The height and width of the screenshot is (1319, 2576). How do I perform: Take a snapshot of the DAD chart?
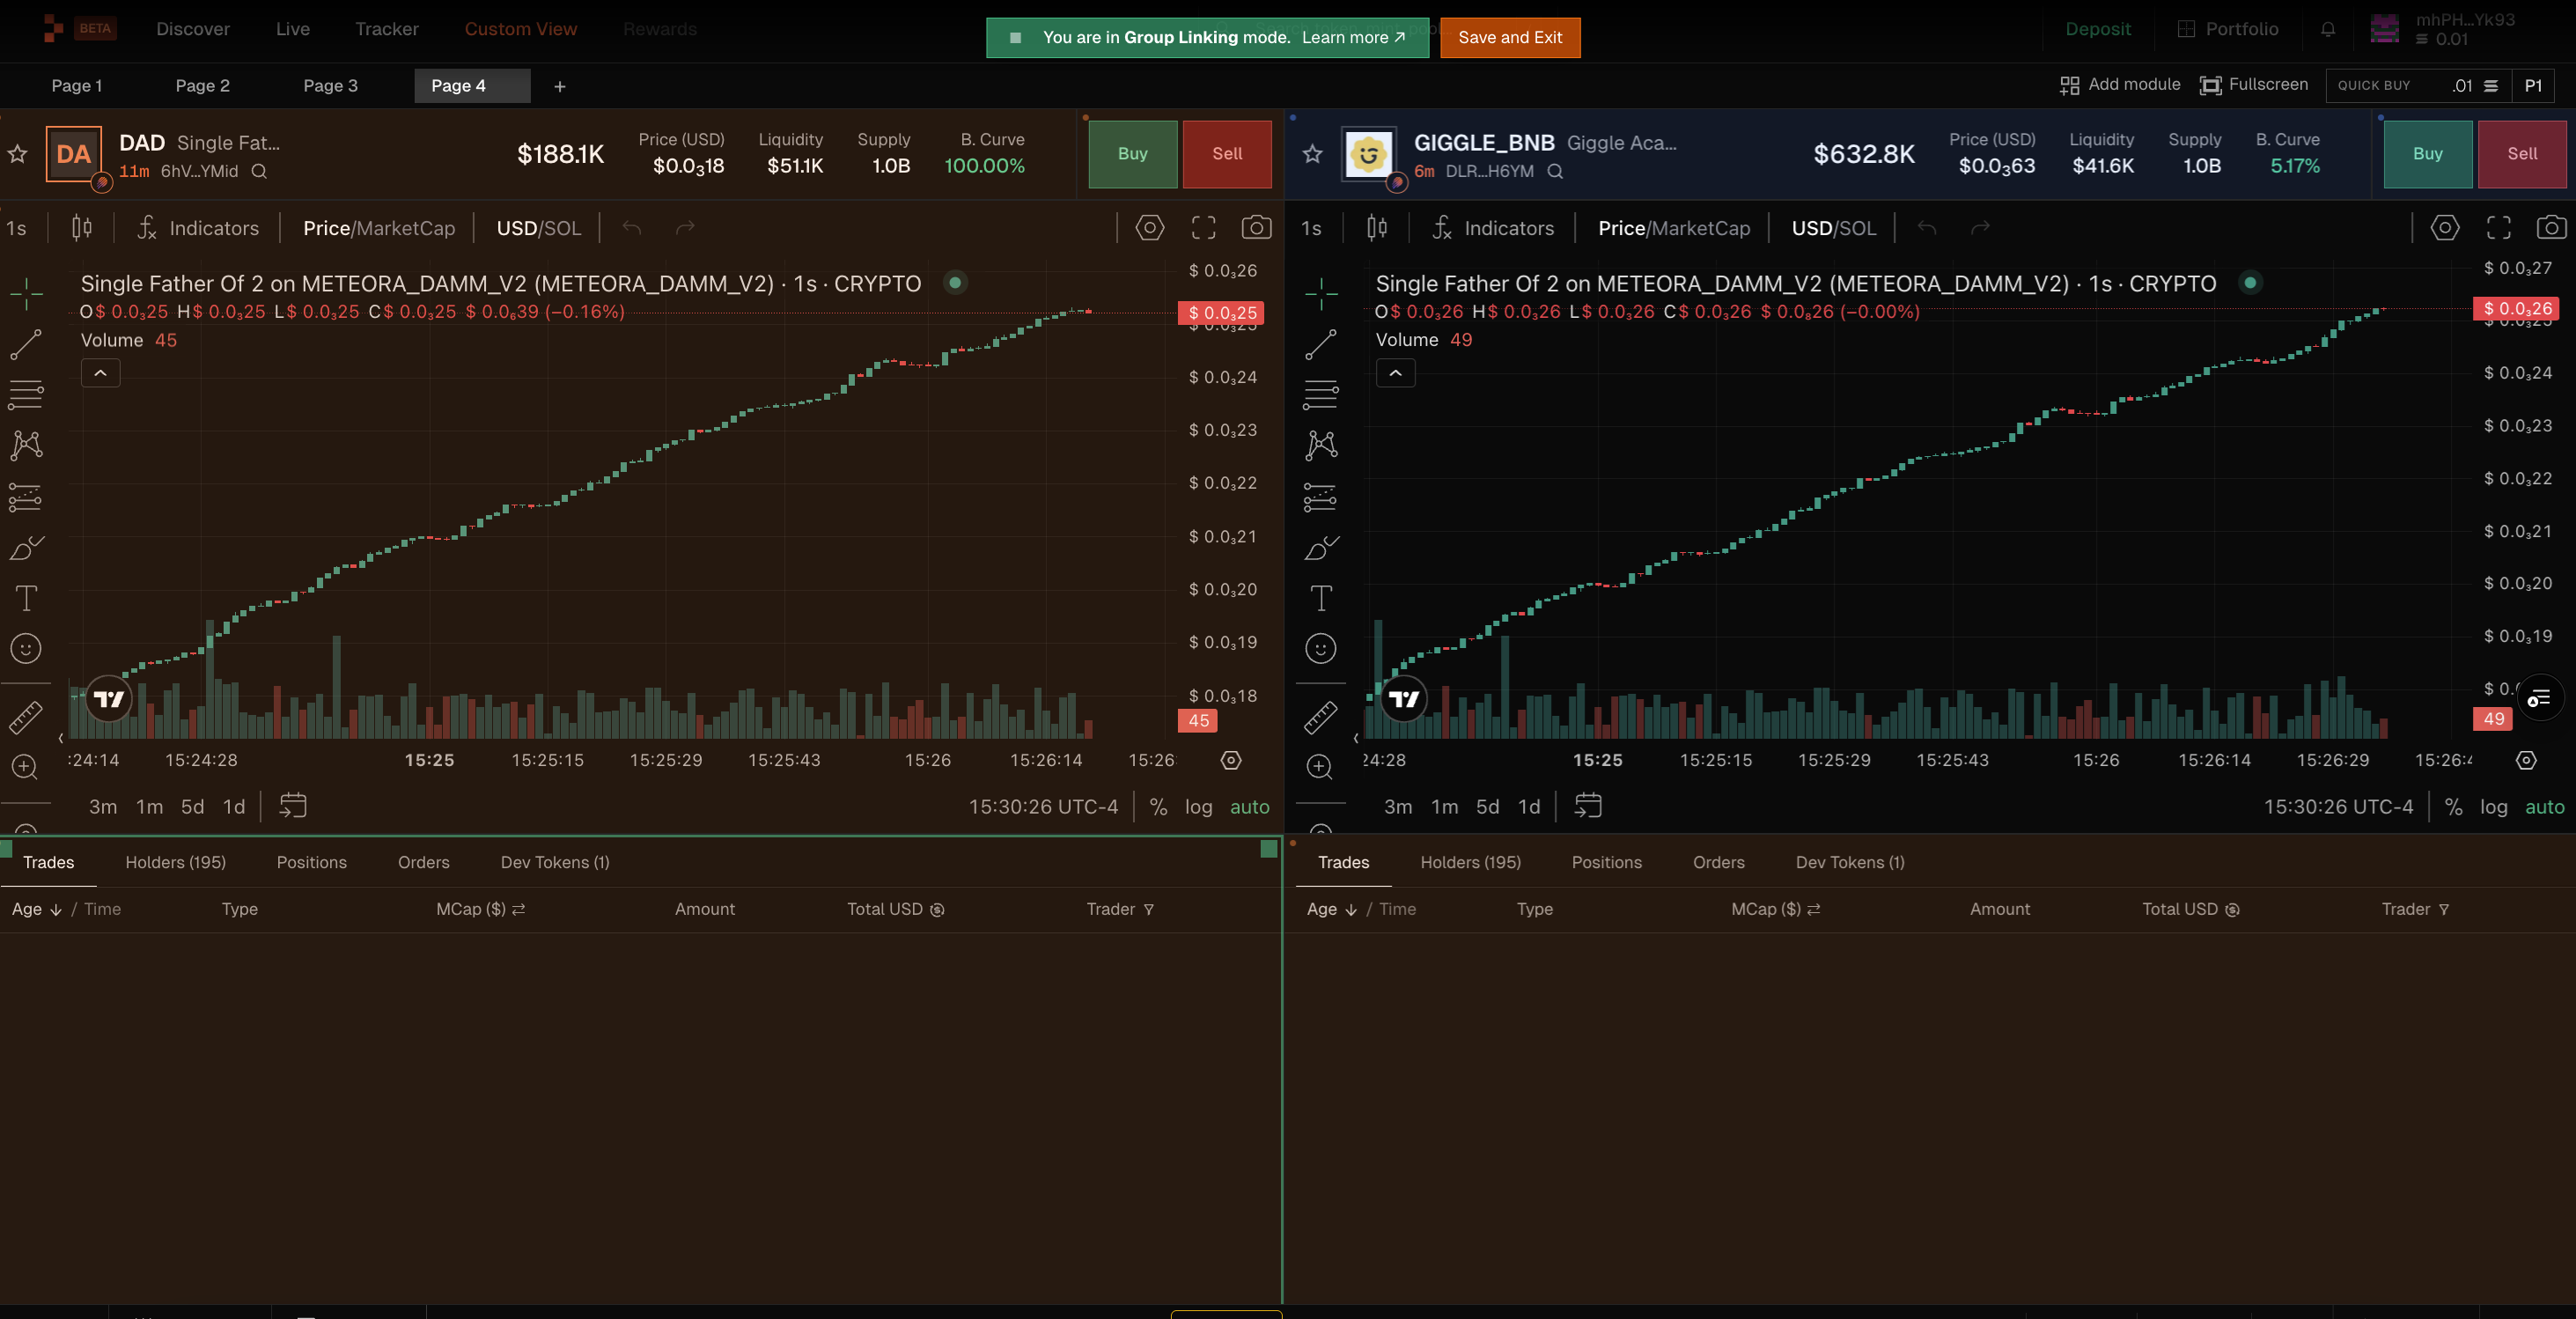tap(1256, 228)
